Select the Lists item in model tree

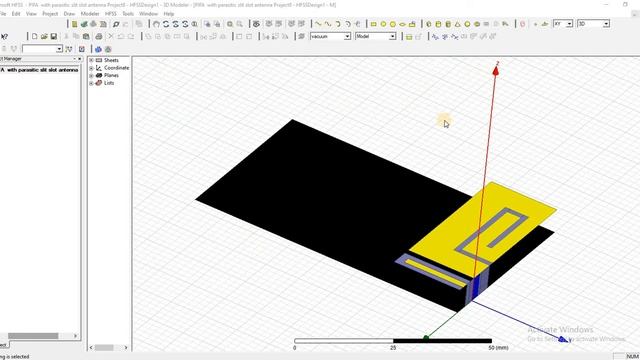pyautogui.click(x=109, y=83)
